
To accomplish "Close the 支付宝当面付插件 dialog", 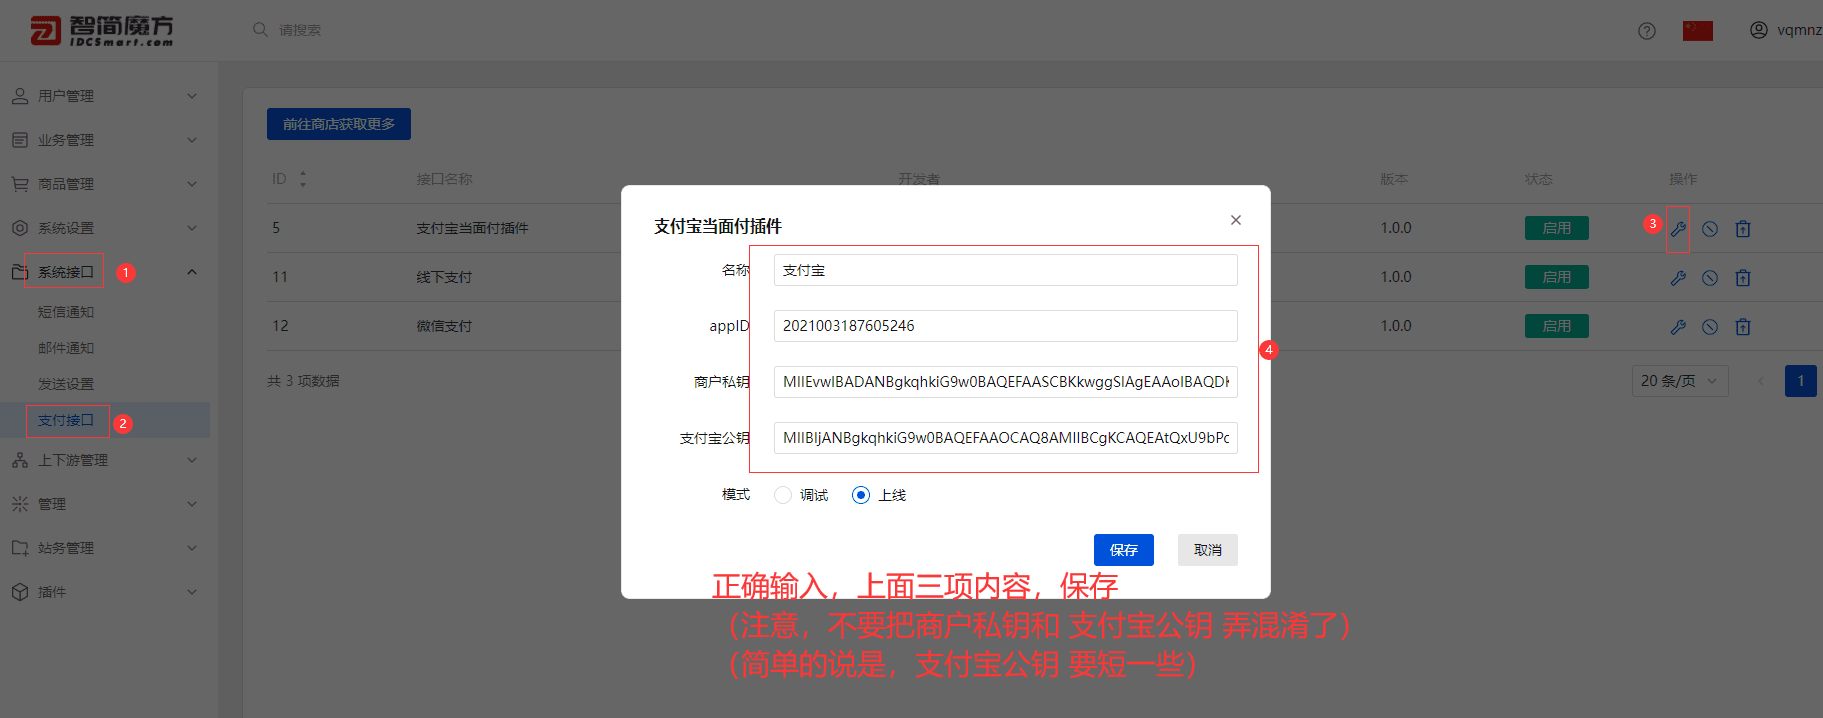I will tap(1236, 220).
